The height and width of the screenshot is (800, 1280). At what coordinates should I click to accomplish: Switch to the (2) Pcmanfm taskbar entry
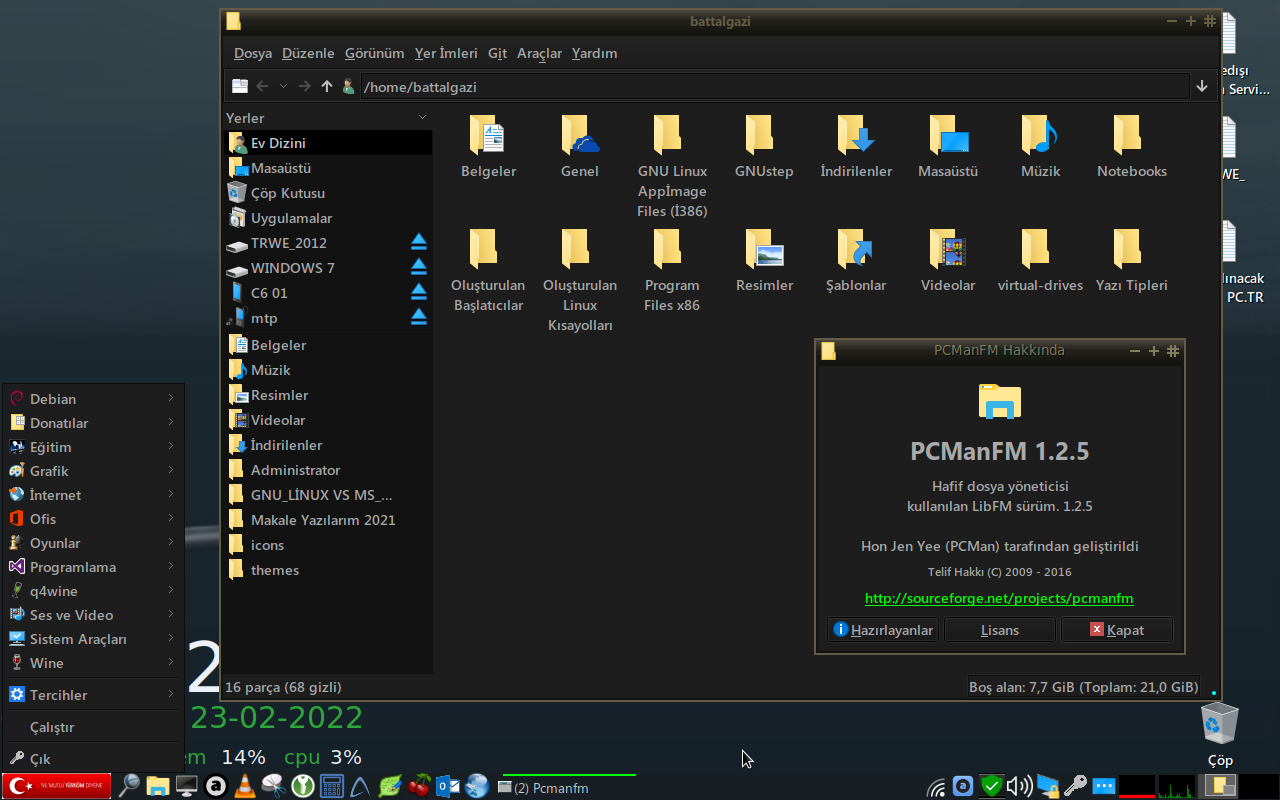click(565, 788)
